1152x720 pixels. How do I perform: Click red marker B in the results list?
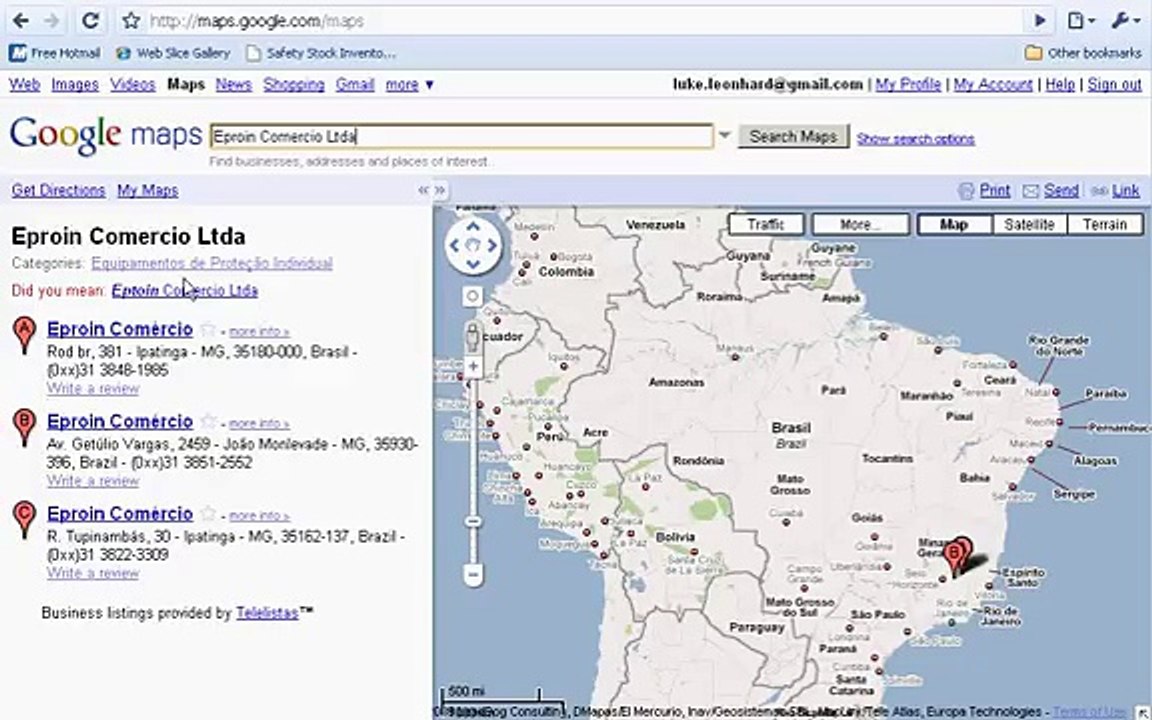pos(24,427)
